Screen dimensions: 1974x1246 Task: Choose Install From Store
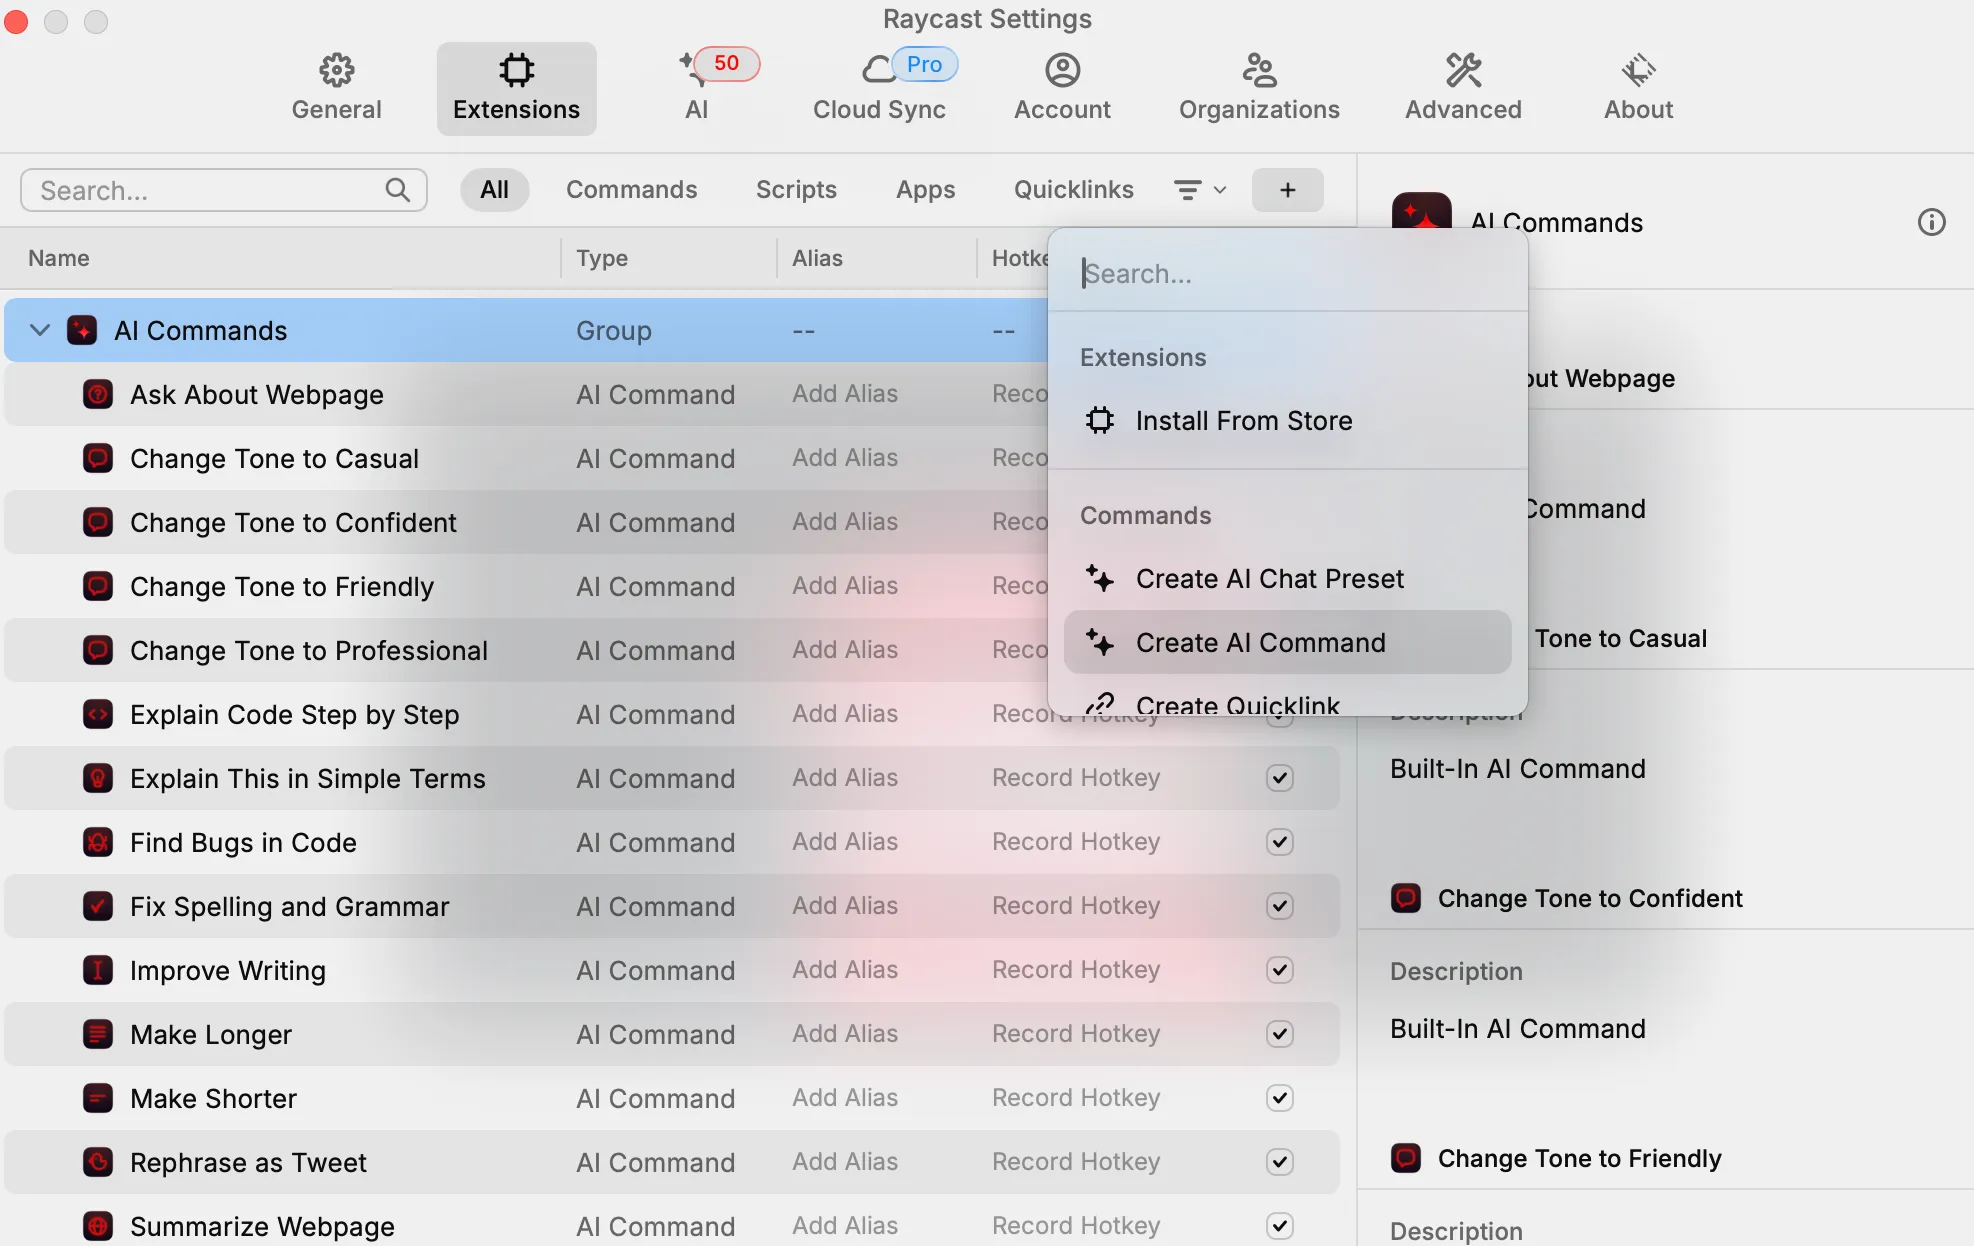1288,421
